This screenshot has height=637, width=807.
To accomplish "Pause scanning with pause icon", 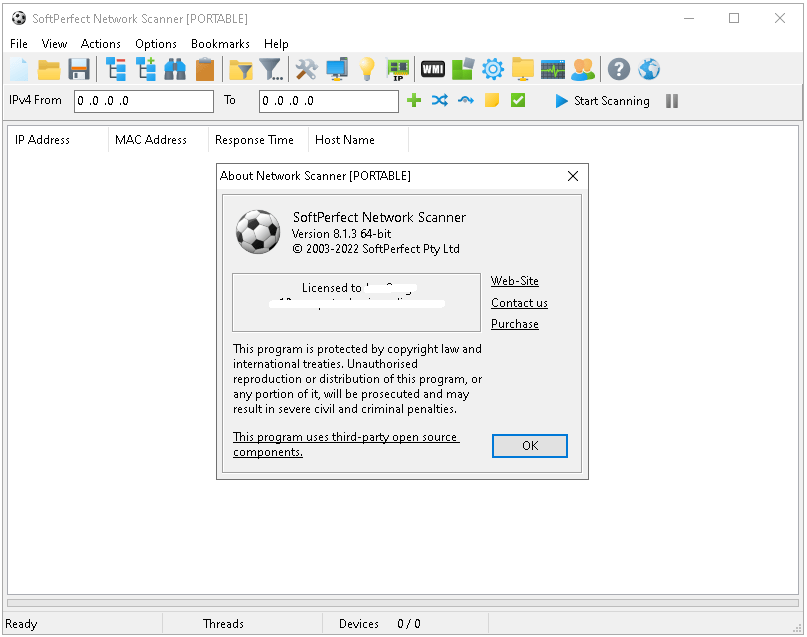I will (672, 101).
